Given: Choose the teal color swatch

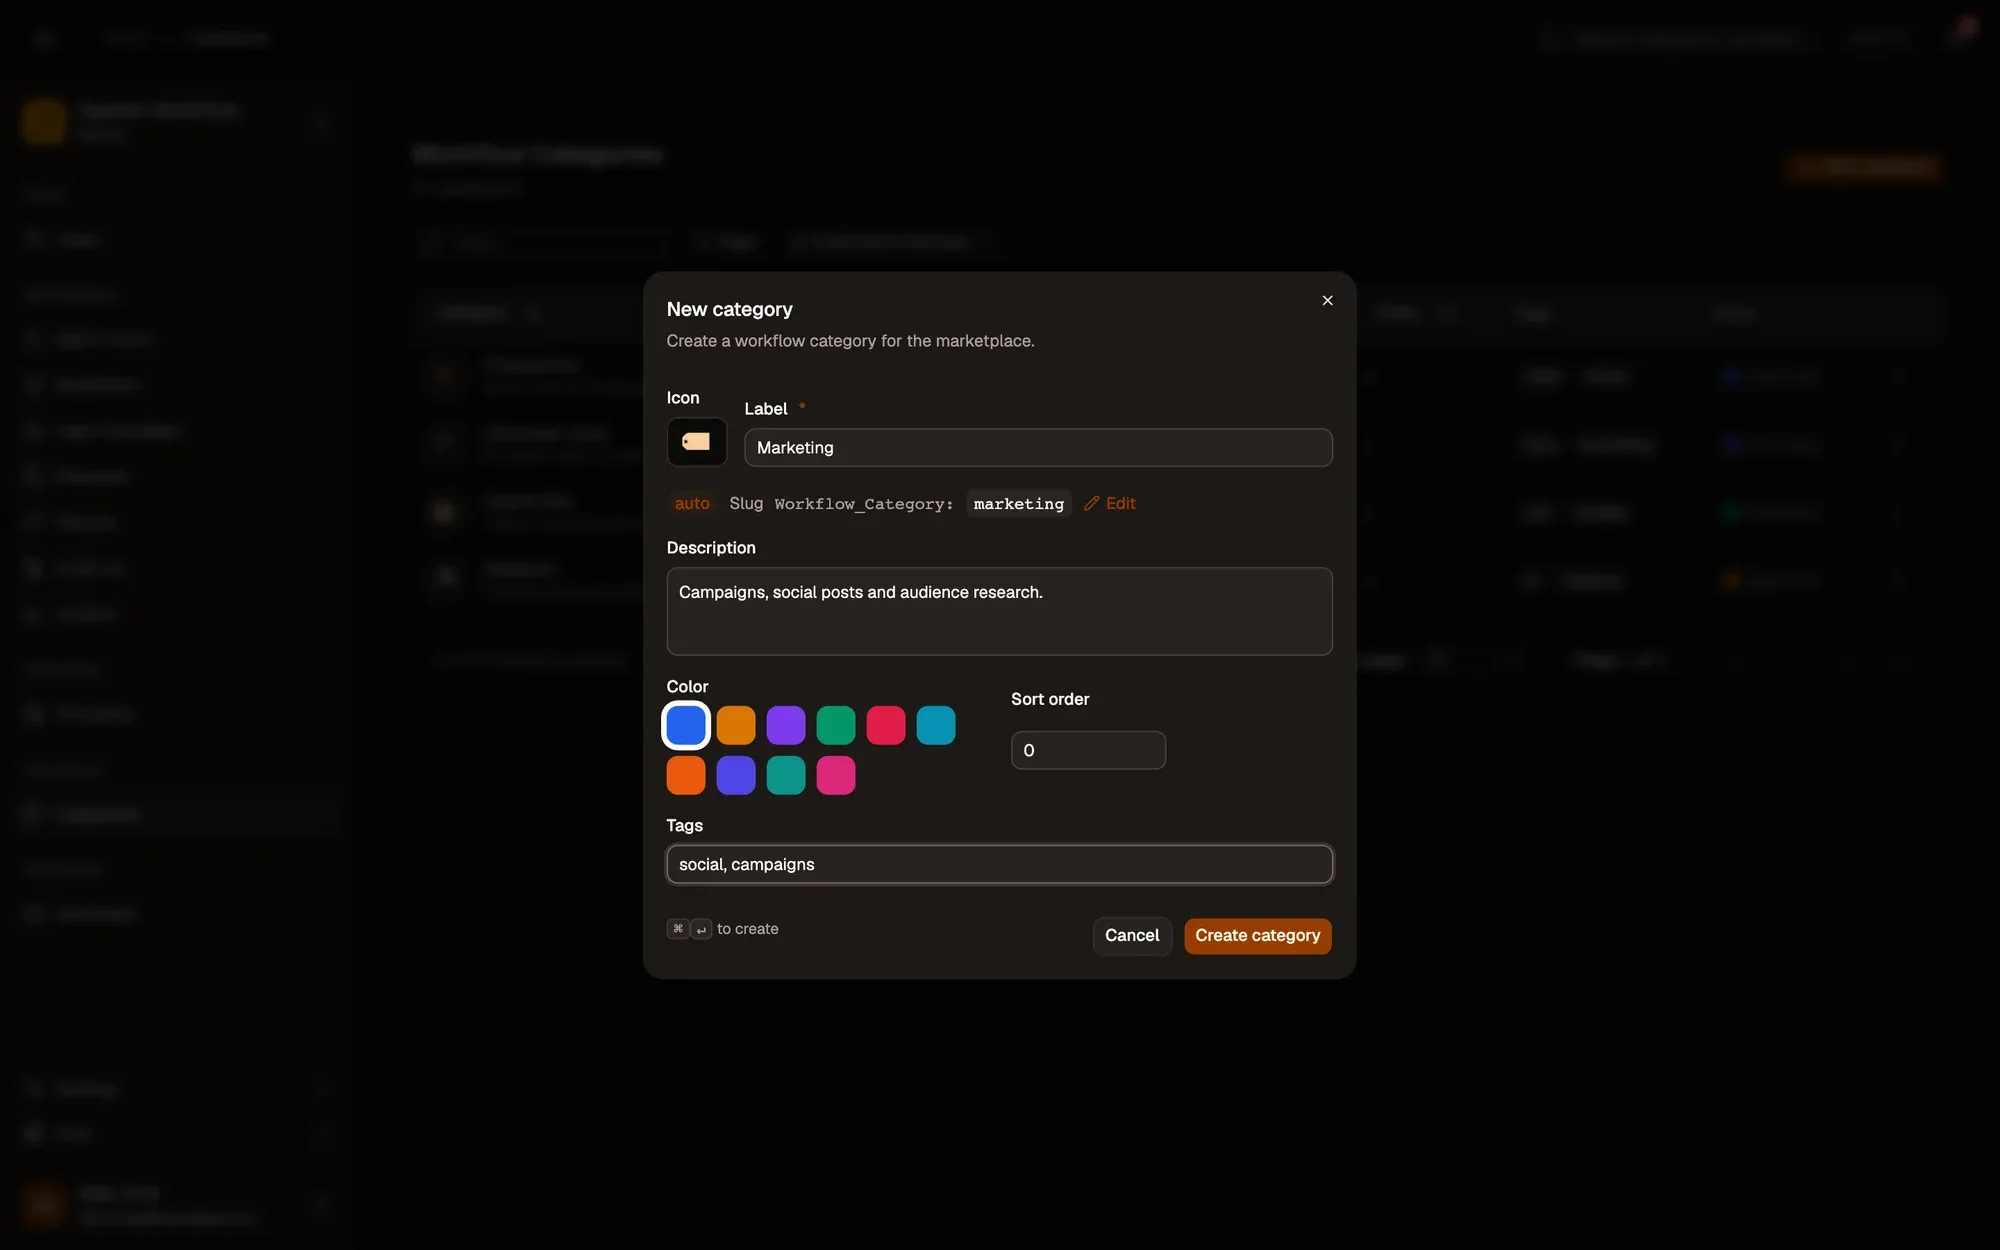Looking at the screenshot, I should point(786,775).
